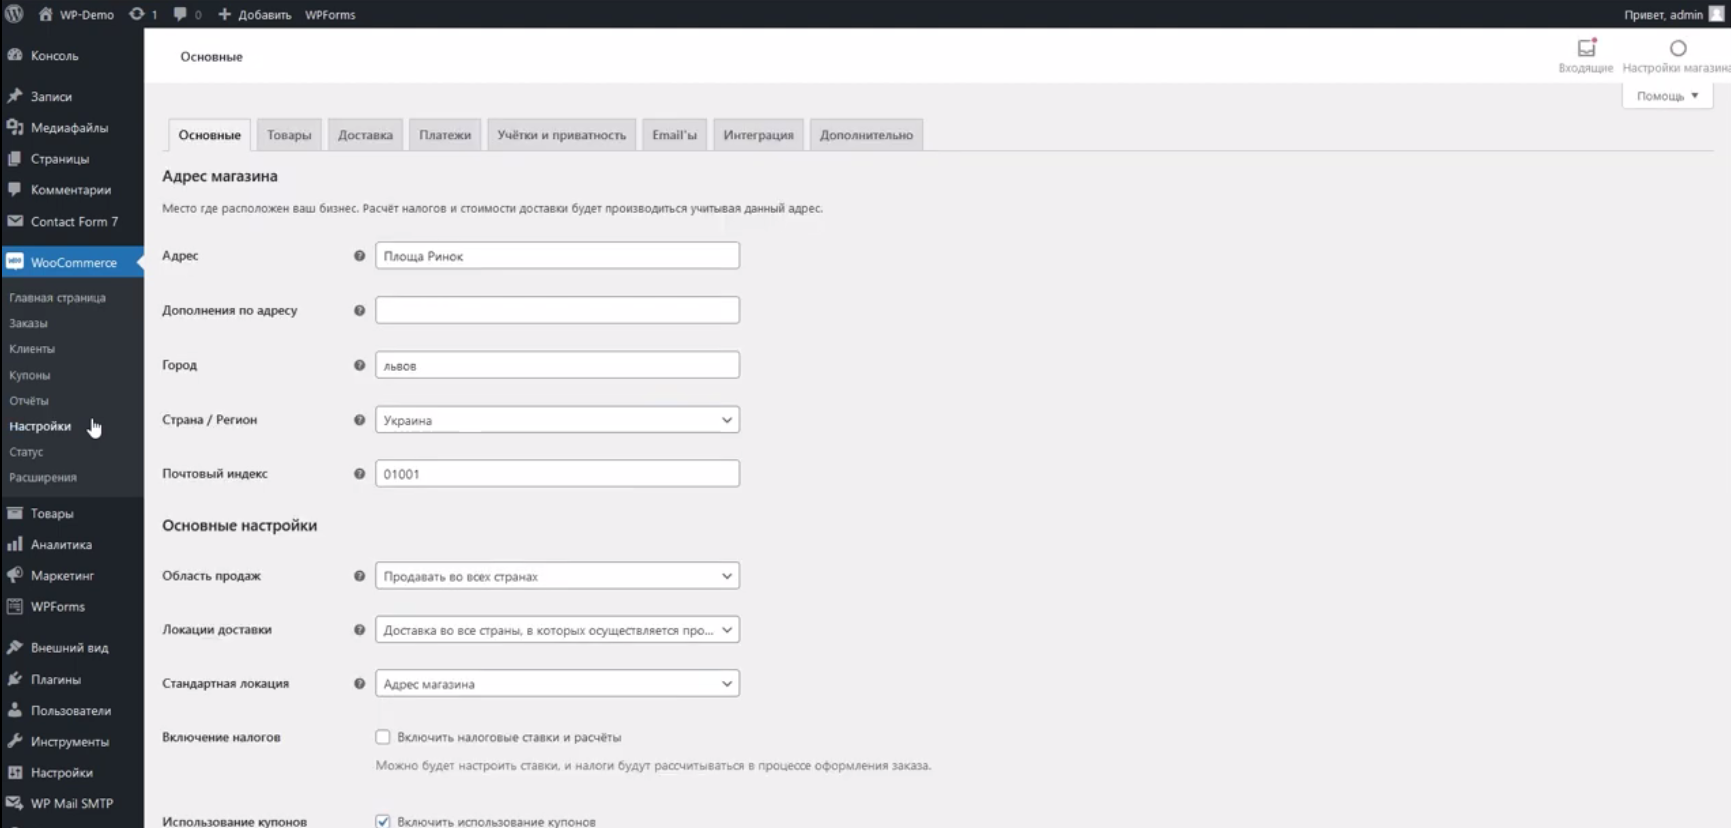The height and width of the screenshot is (828, 1731).
Task: Open Расширения in the WooCommerce submenu
Action: [x=43, y=477]
